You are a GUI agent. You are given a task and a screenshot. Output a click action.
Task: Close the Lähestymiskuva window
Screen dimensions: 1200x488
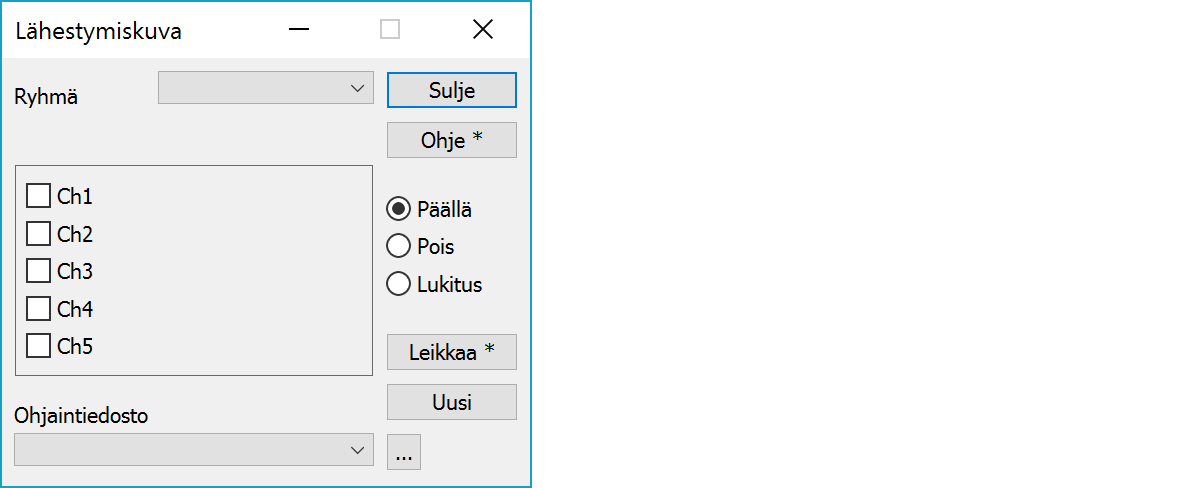[x=483, y=30]
